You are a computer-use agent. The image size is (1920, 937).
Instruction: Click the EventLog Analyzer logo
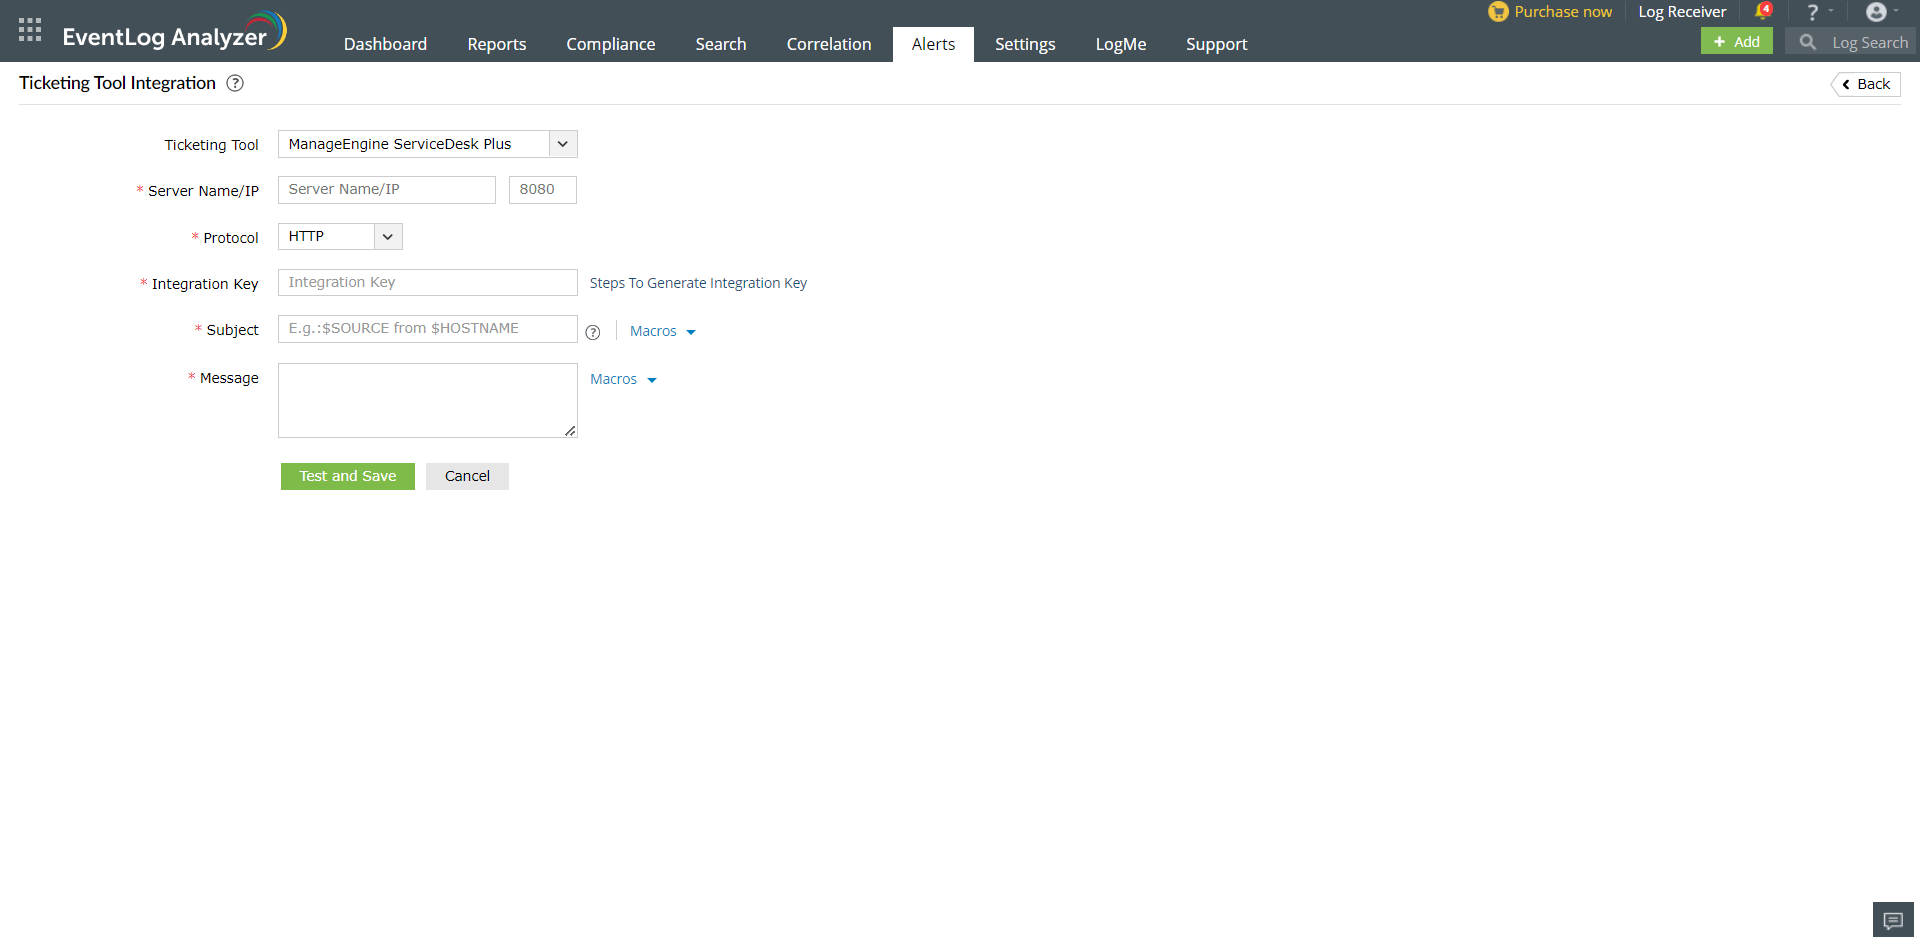pyautogui.click(x=175, y=32)
